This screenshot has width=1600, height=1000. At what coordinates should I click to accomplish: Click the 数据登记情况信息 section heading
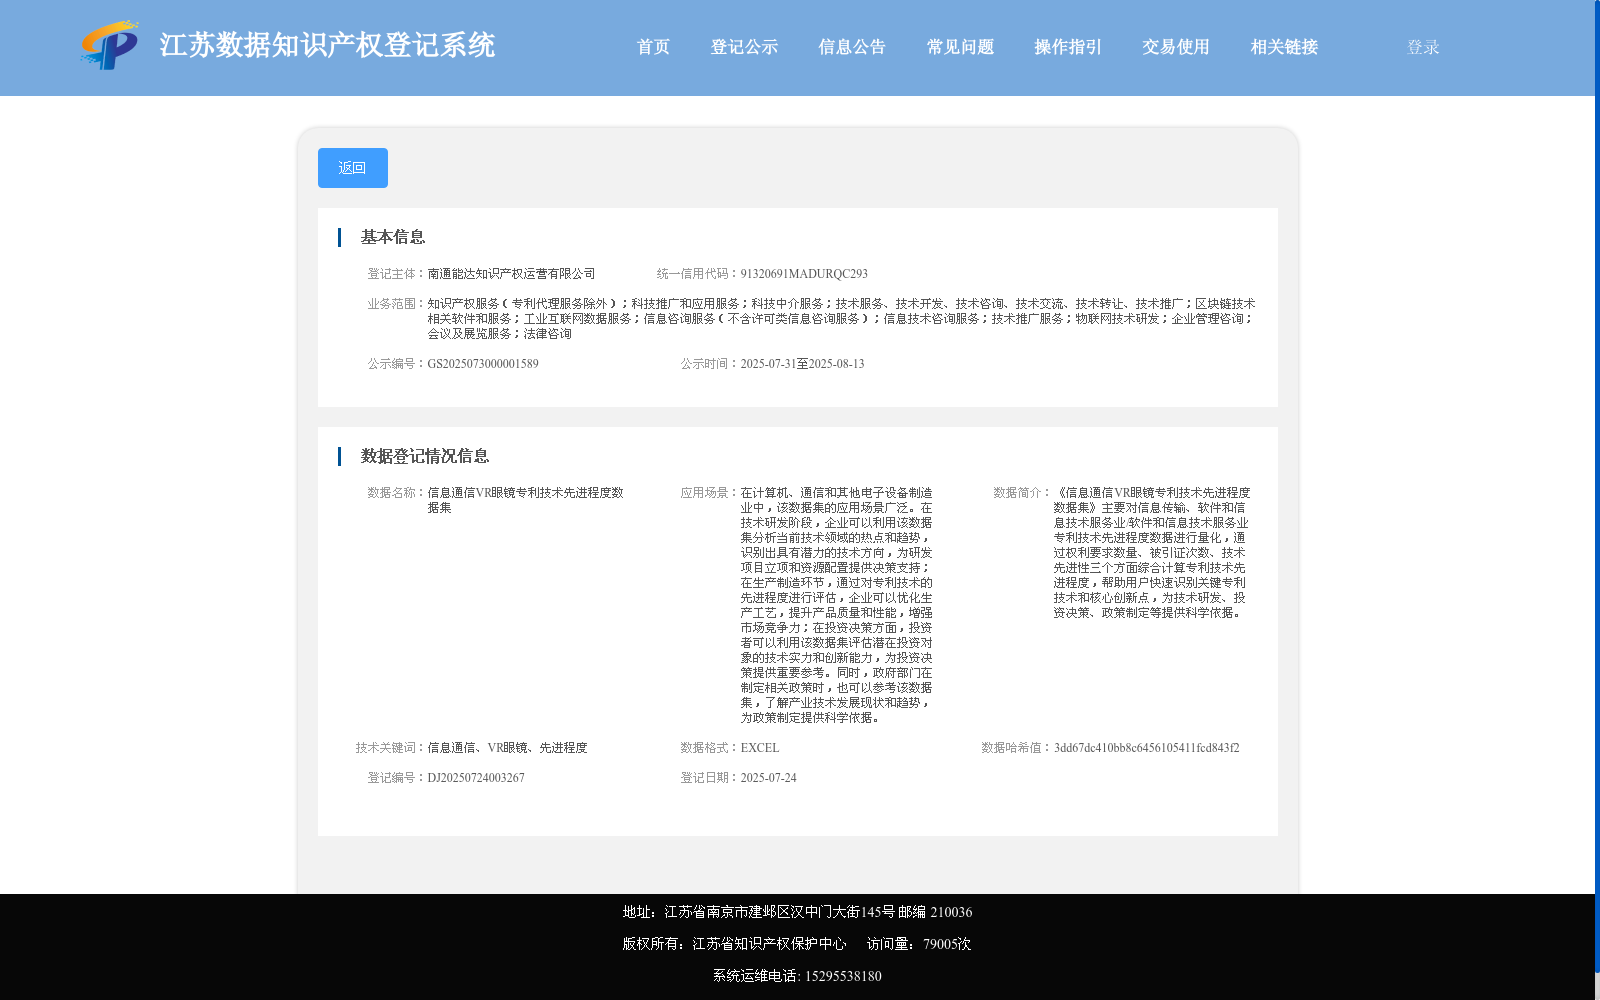point(425,456)
